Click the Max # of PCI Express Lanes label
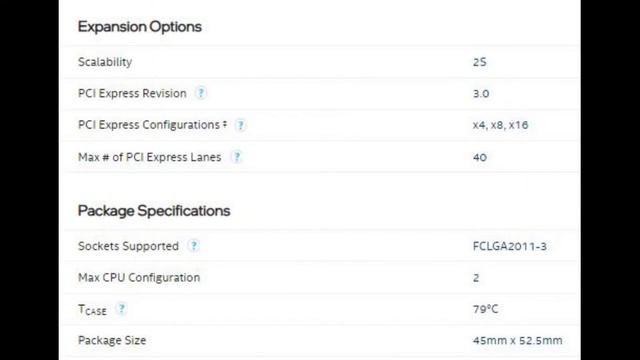The height and width of the screenshot is (360, 640). point(149,157)
